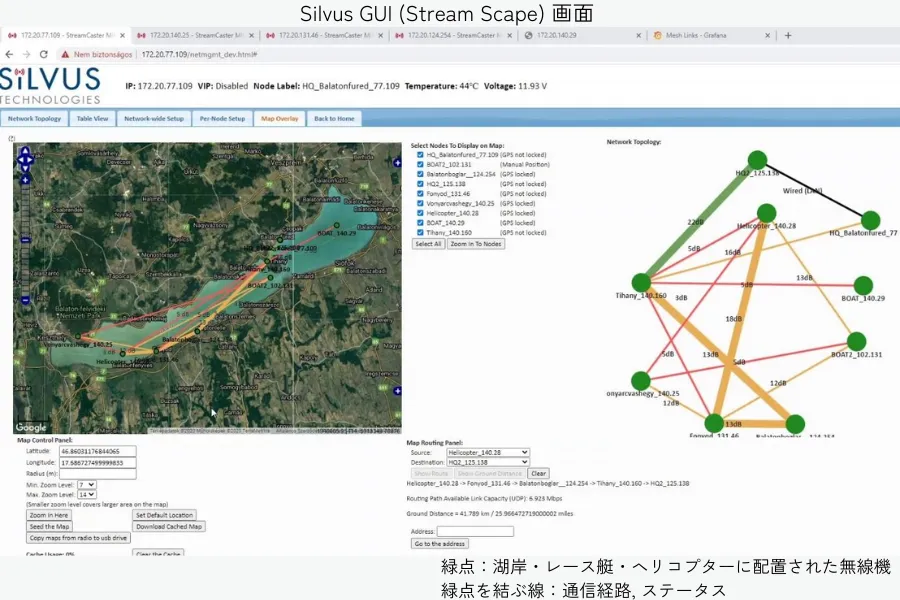Open the Per-Node Setup tab
The width and height of the screenshot is (900, 600).
(x=222, y=119)
